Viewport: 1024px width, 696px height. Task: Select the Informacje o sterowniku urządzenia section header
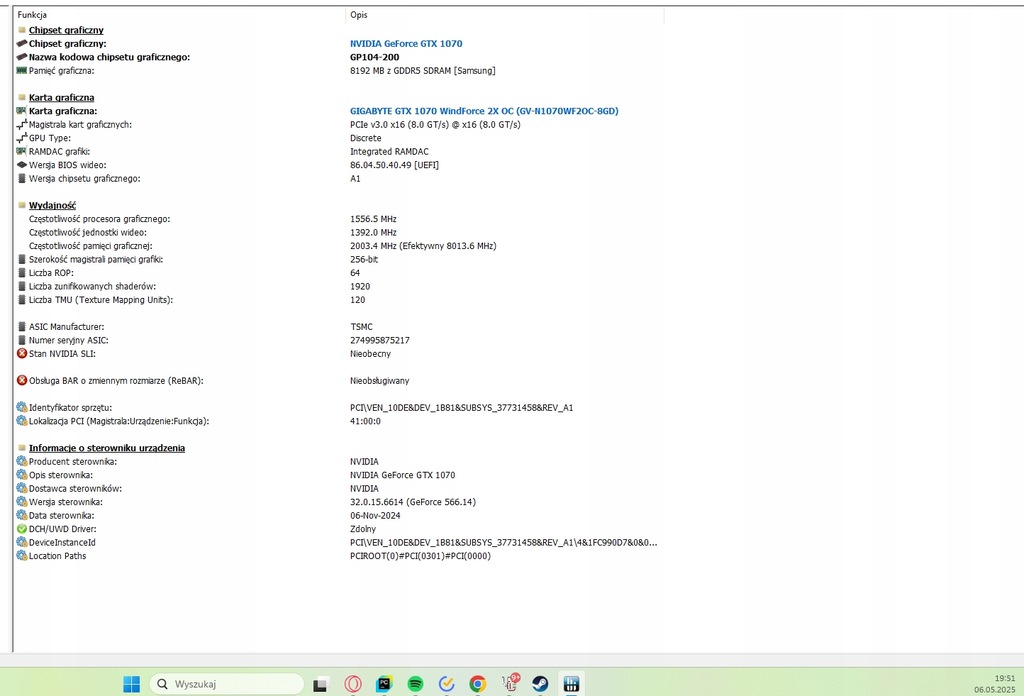pyautogui.click(x=106, y=448)
